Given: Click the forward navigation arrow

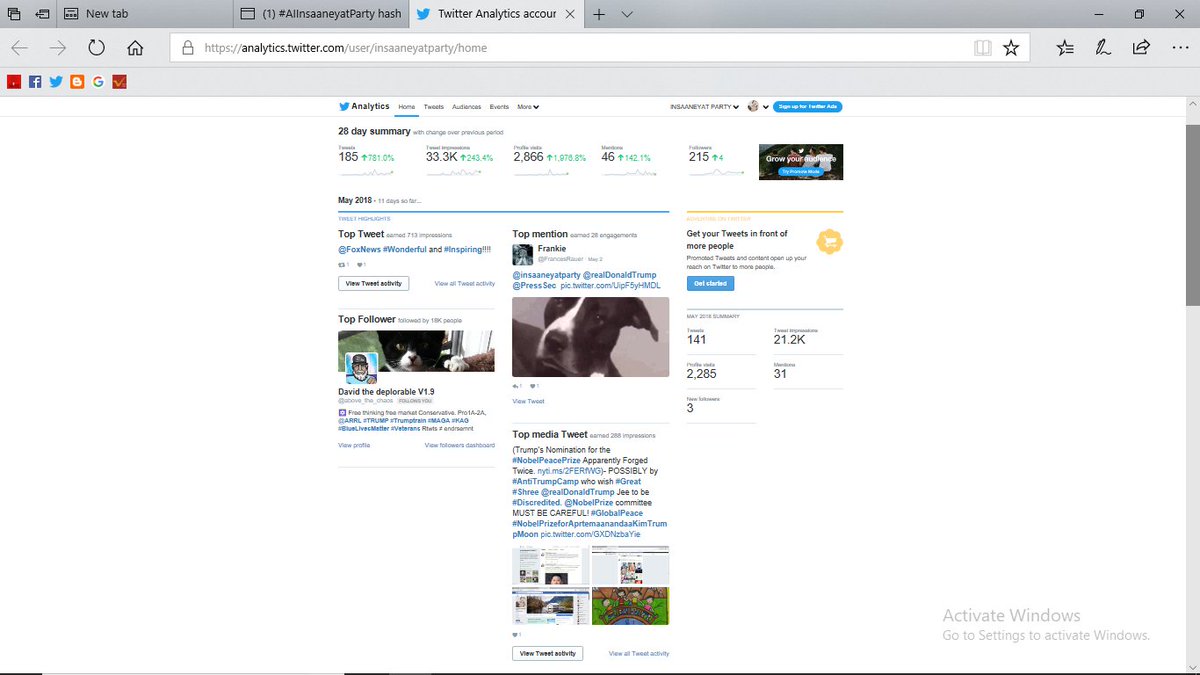Looking at the screenshot, I should [x=58, y=48].
